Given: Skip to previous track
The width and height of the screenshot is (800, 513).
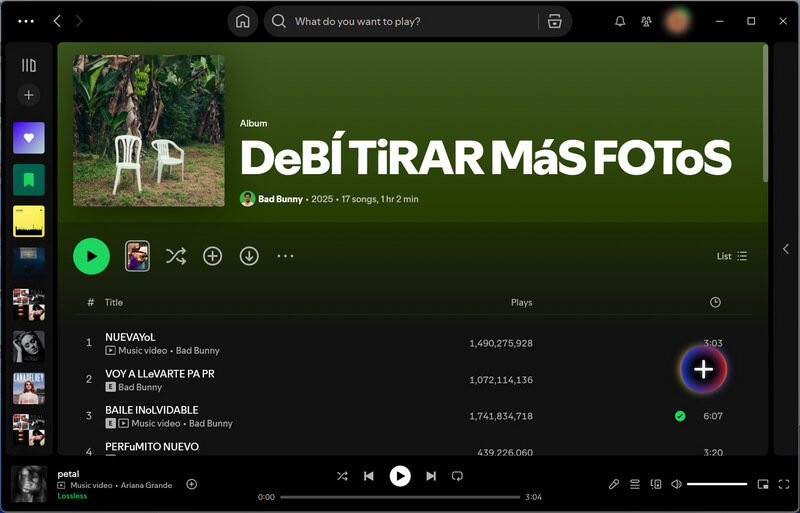Looking at the screenshot, I should tap(368, 476).
